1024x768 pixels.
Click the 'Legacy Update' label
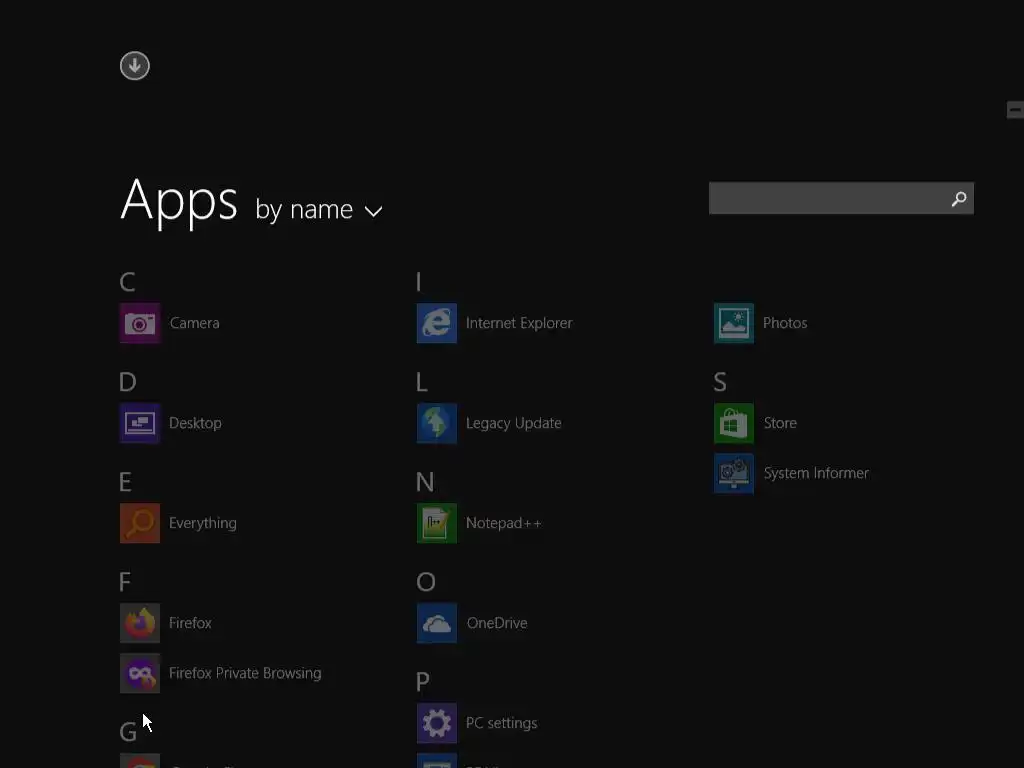pos(514,423)
